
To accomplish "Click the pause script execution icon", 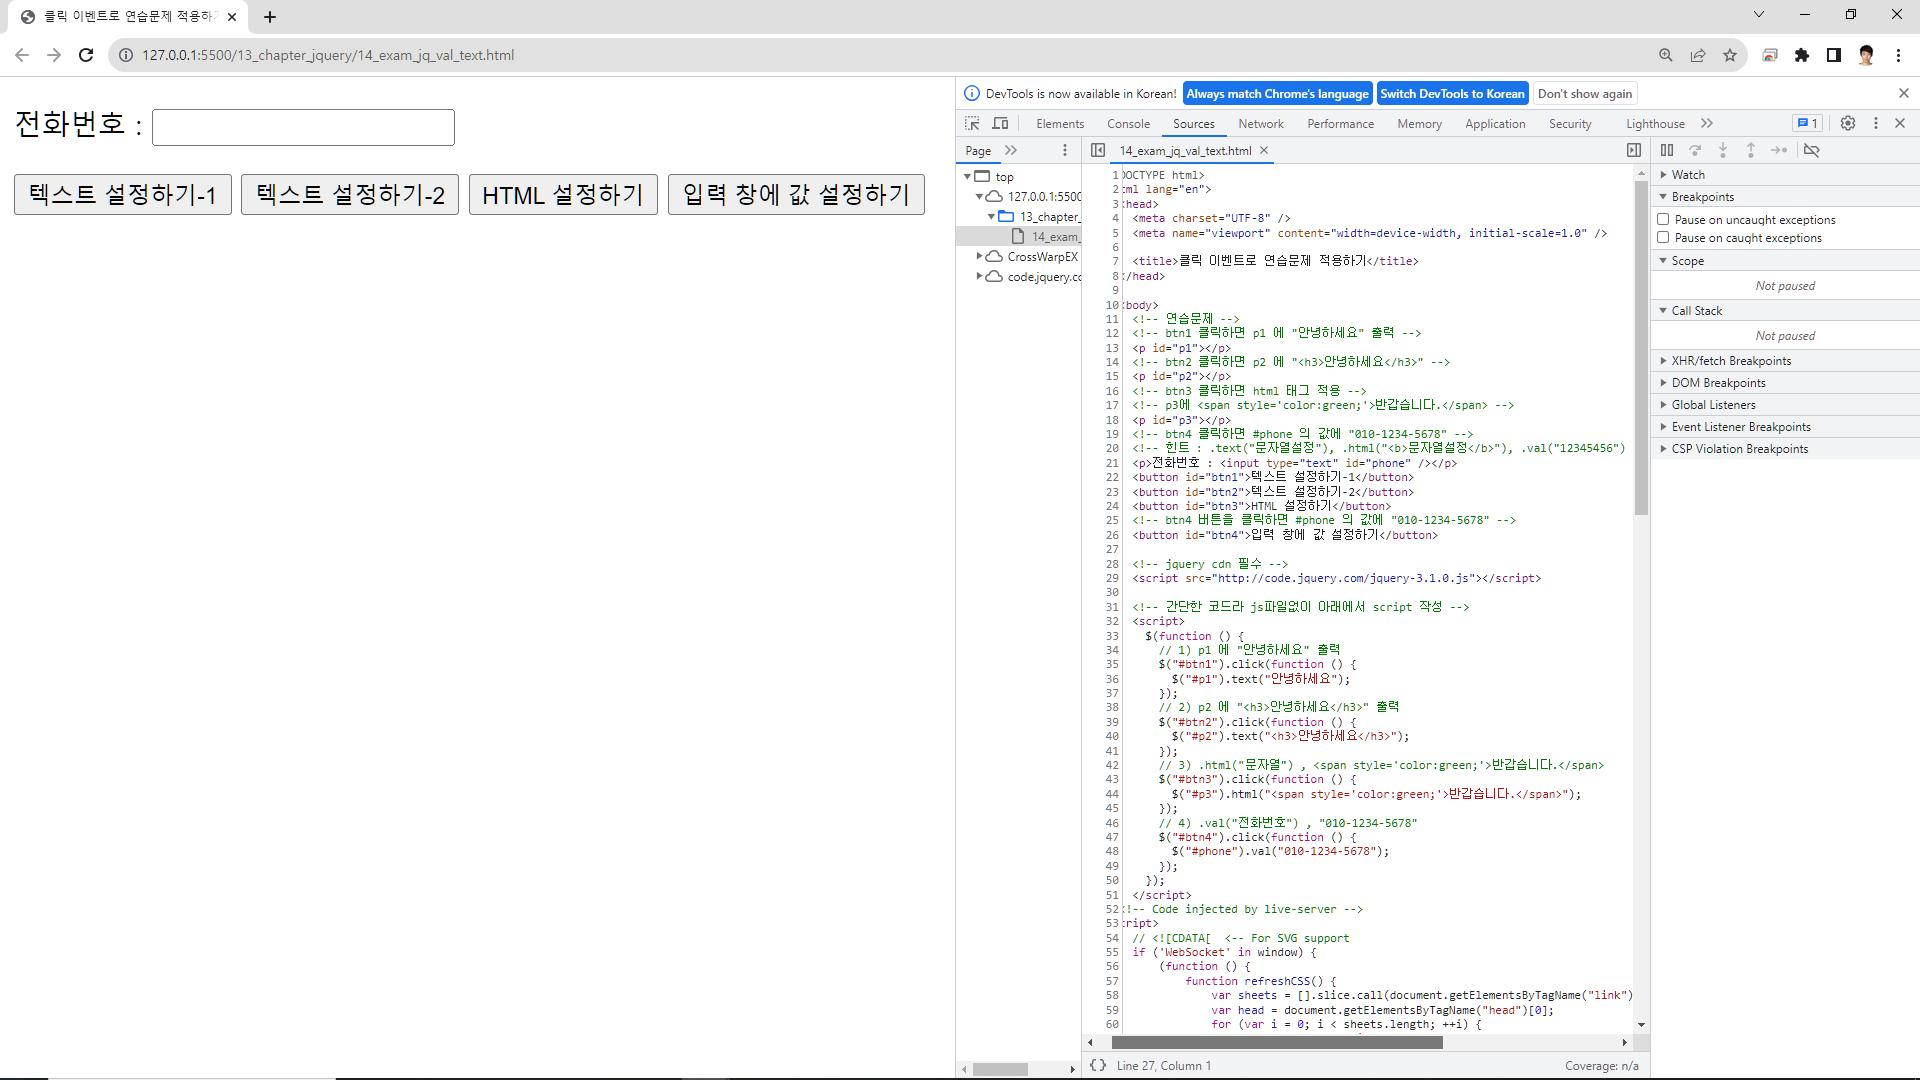I will (1667, 150).
